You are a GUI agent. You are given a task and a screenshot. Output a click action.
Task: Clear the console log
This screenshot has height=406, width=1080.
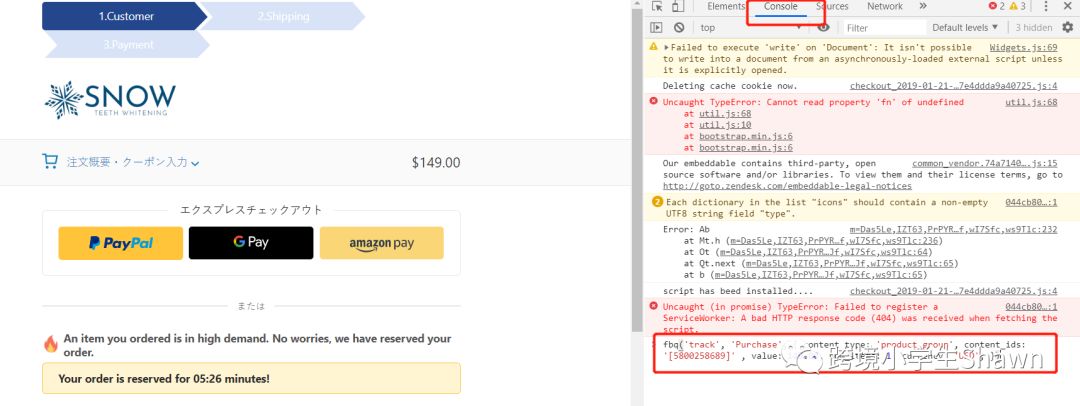[679, 28]
